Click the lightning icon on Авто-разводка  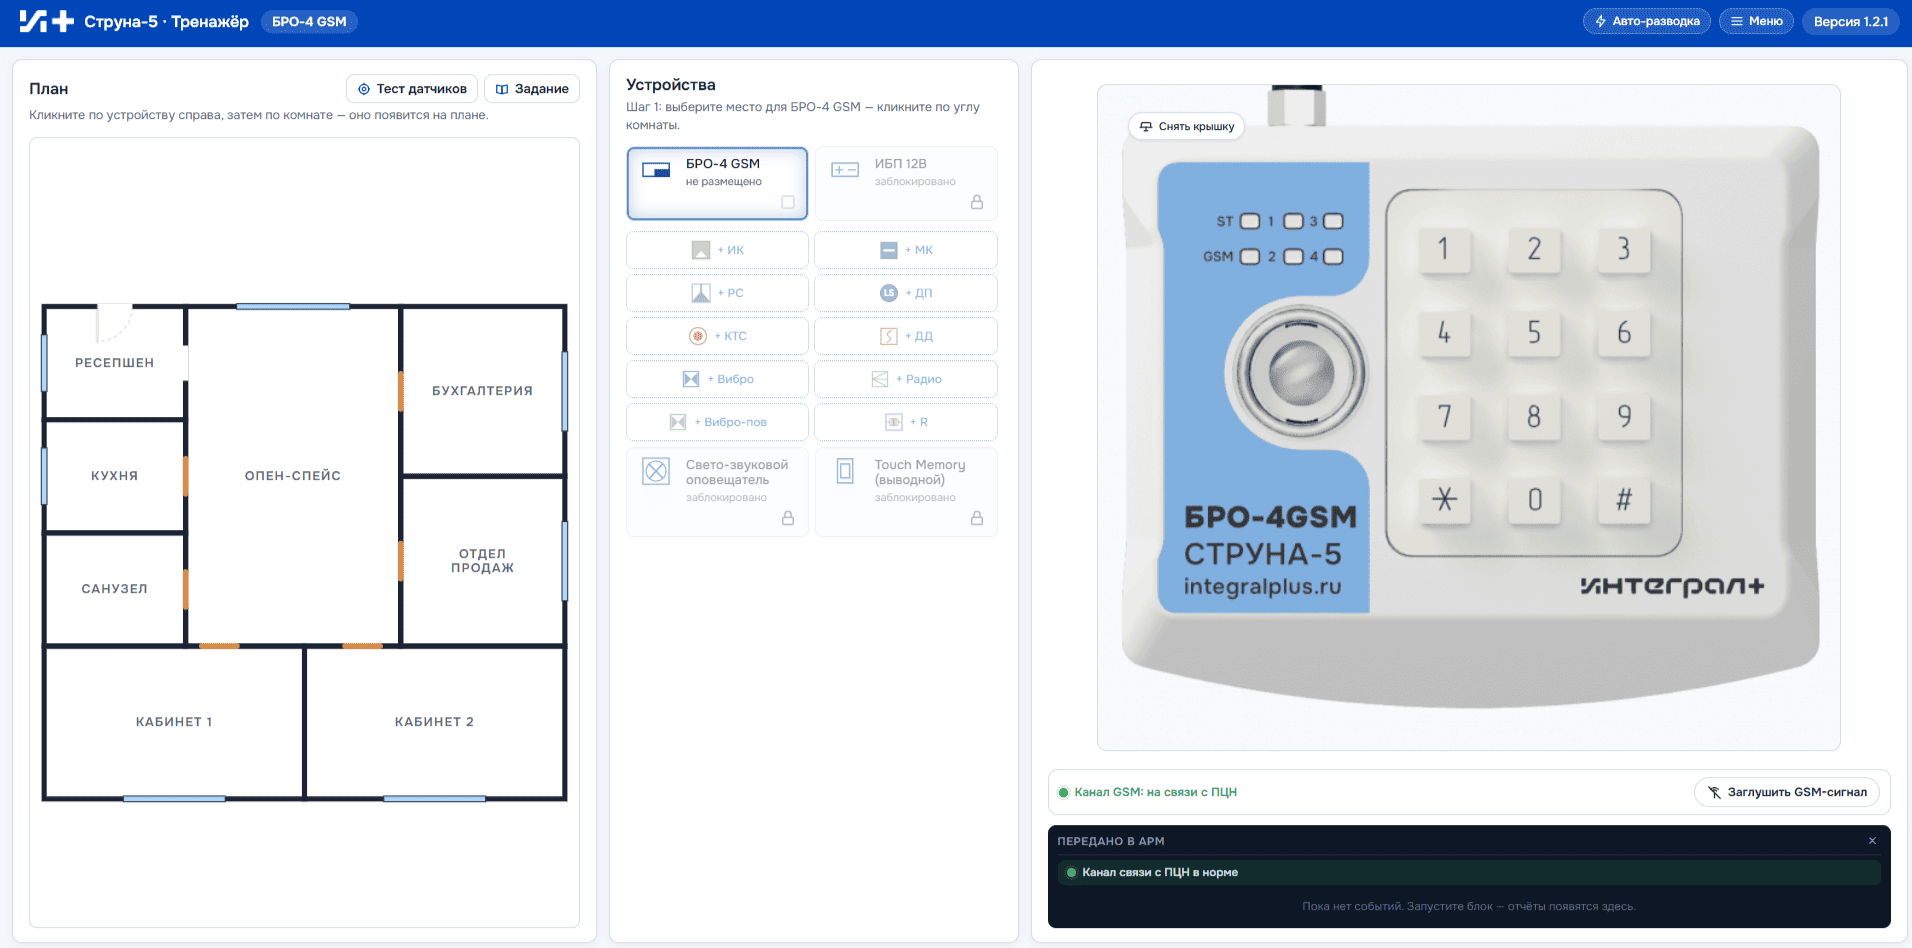coord(1601,21)
